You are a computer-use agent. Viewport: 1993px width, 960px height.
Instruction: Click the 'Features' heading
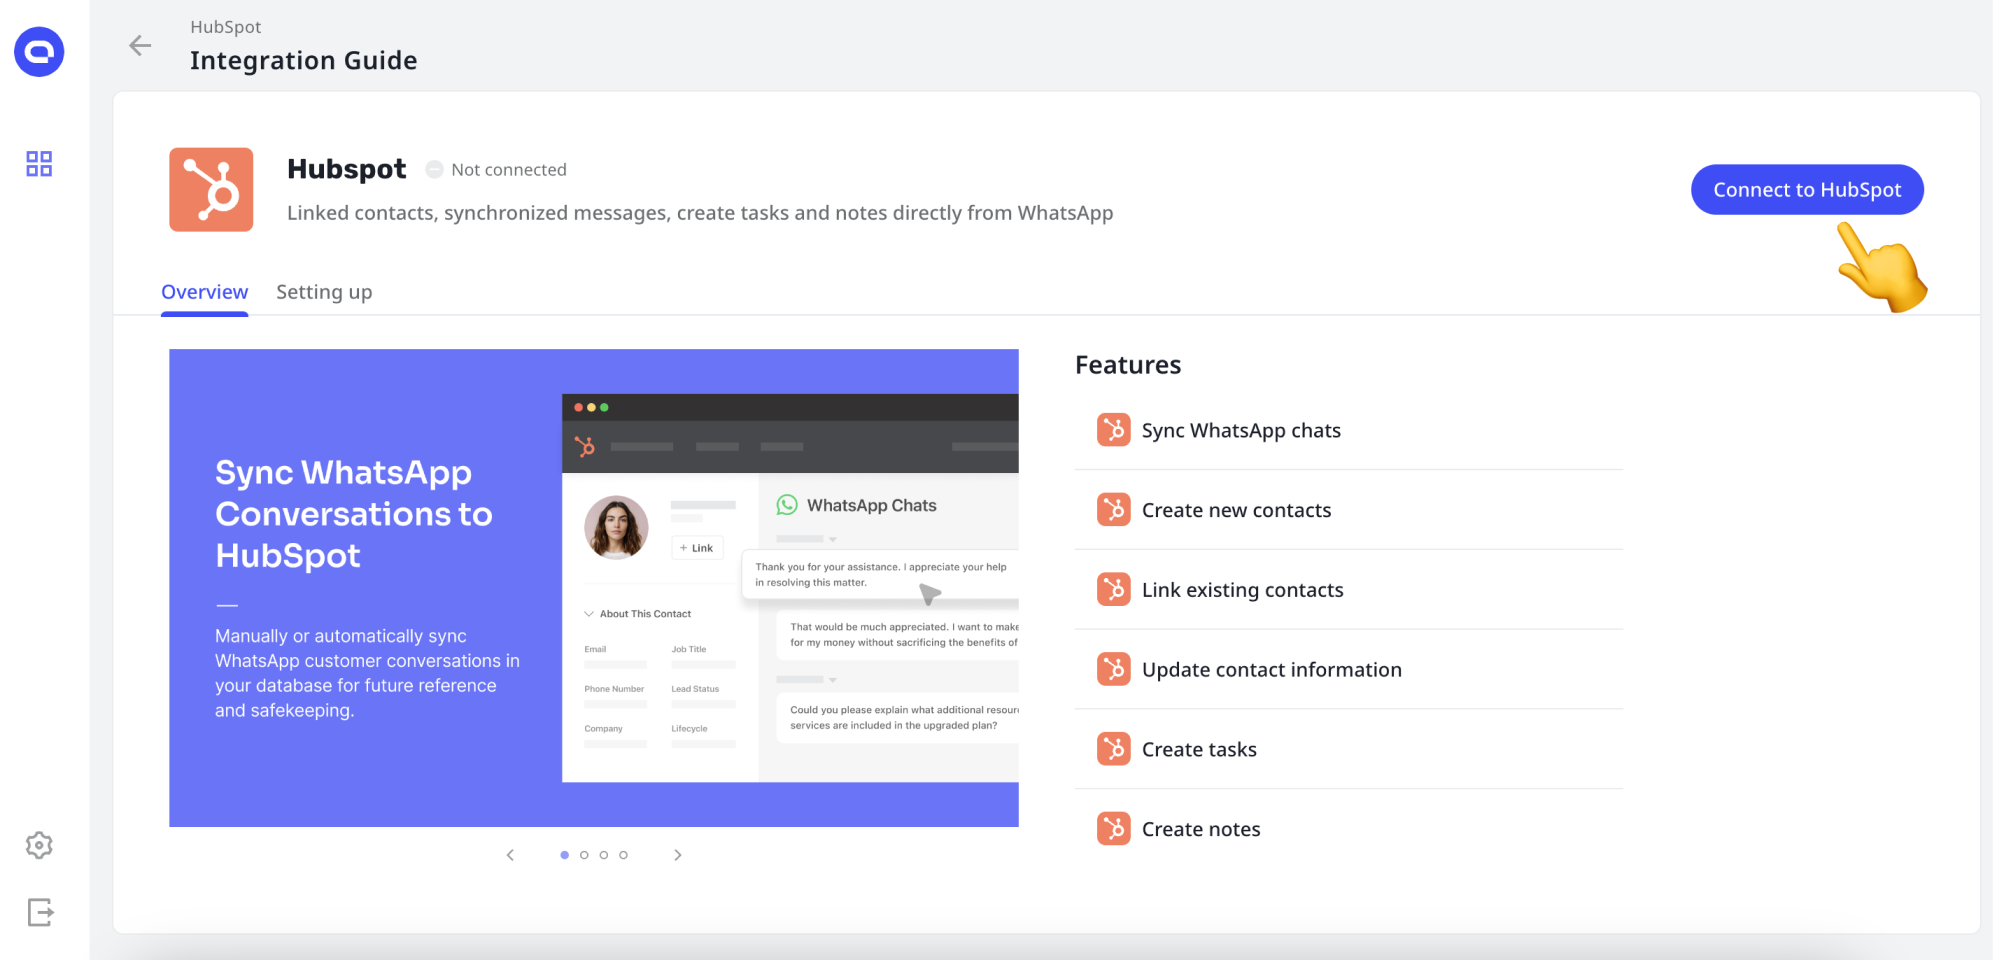tap(1128, 365)
